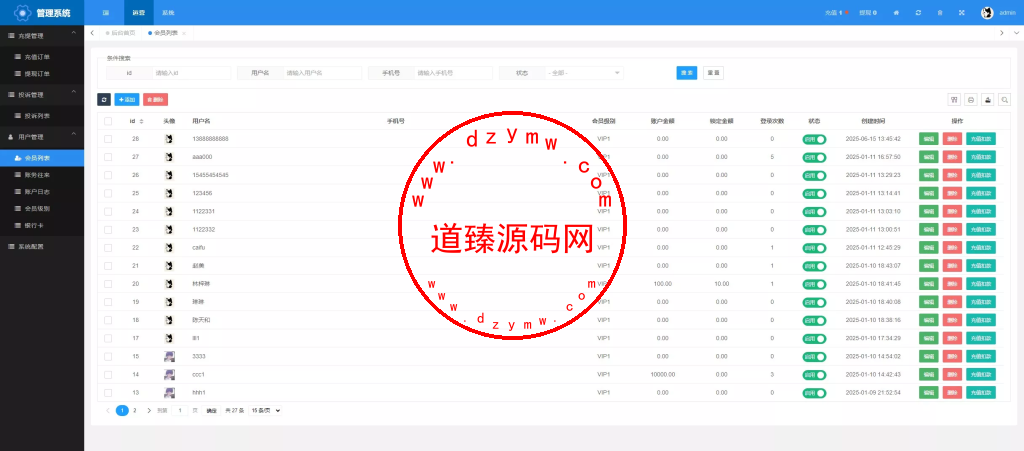This screenshot has width=1024, height=451.
Task: Click the red 删除 batch delete button
Action: [x=155, y=99]
